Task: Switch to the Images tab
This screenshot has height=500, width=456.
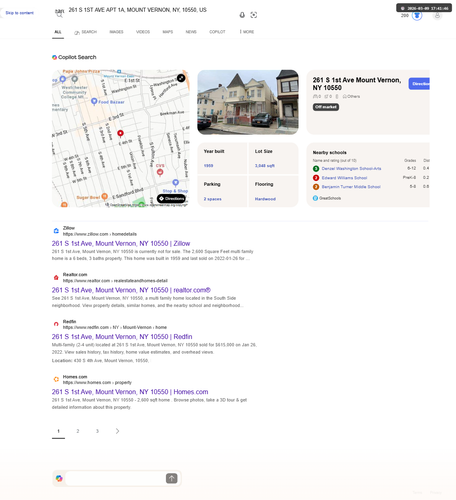Action: coord(116,32)
